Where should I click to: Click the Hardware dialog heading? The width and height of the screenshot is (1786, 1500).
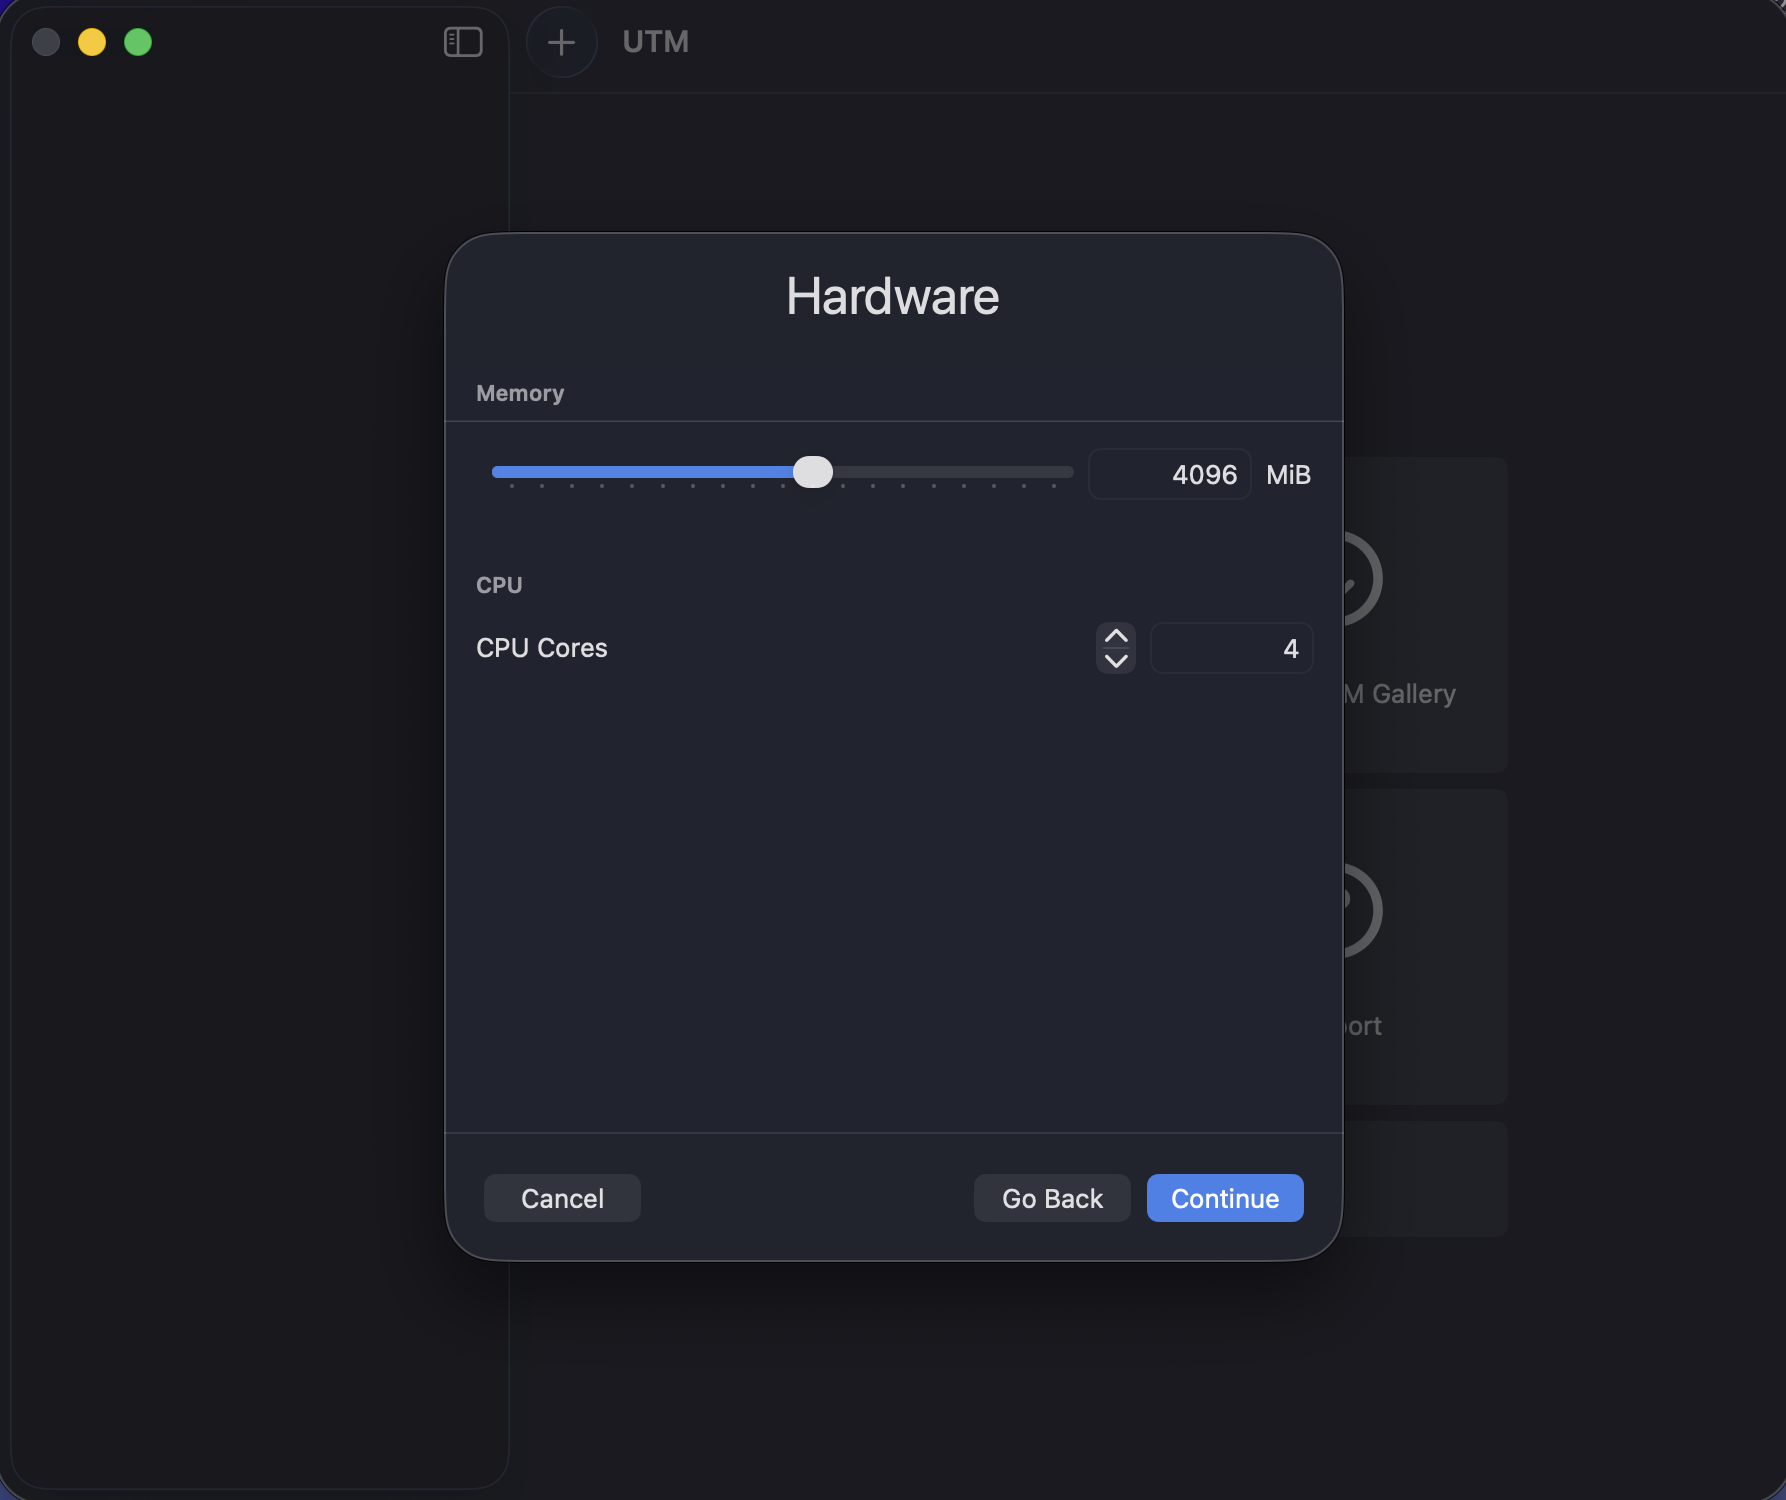(x=892, y=297)
